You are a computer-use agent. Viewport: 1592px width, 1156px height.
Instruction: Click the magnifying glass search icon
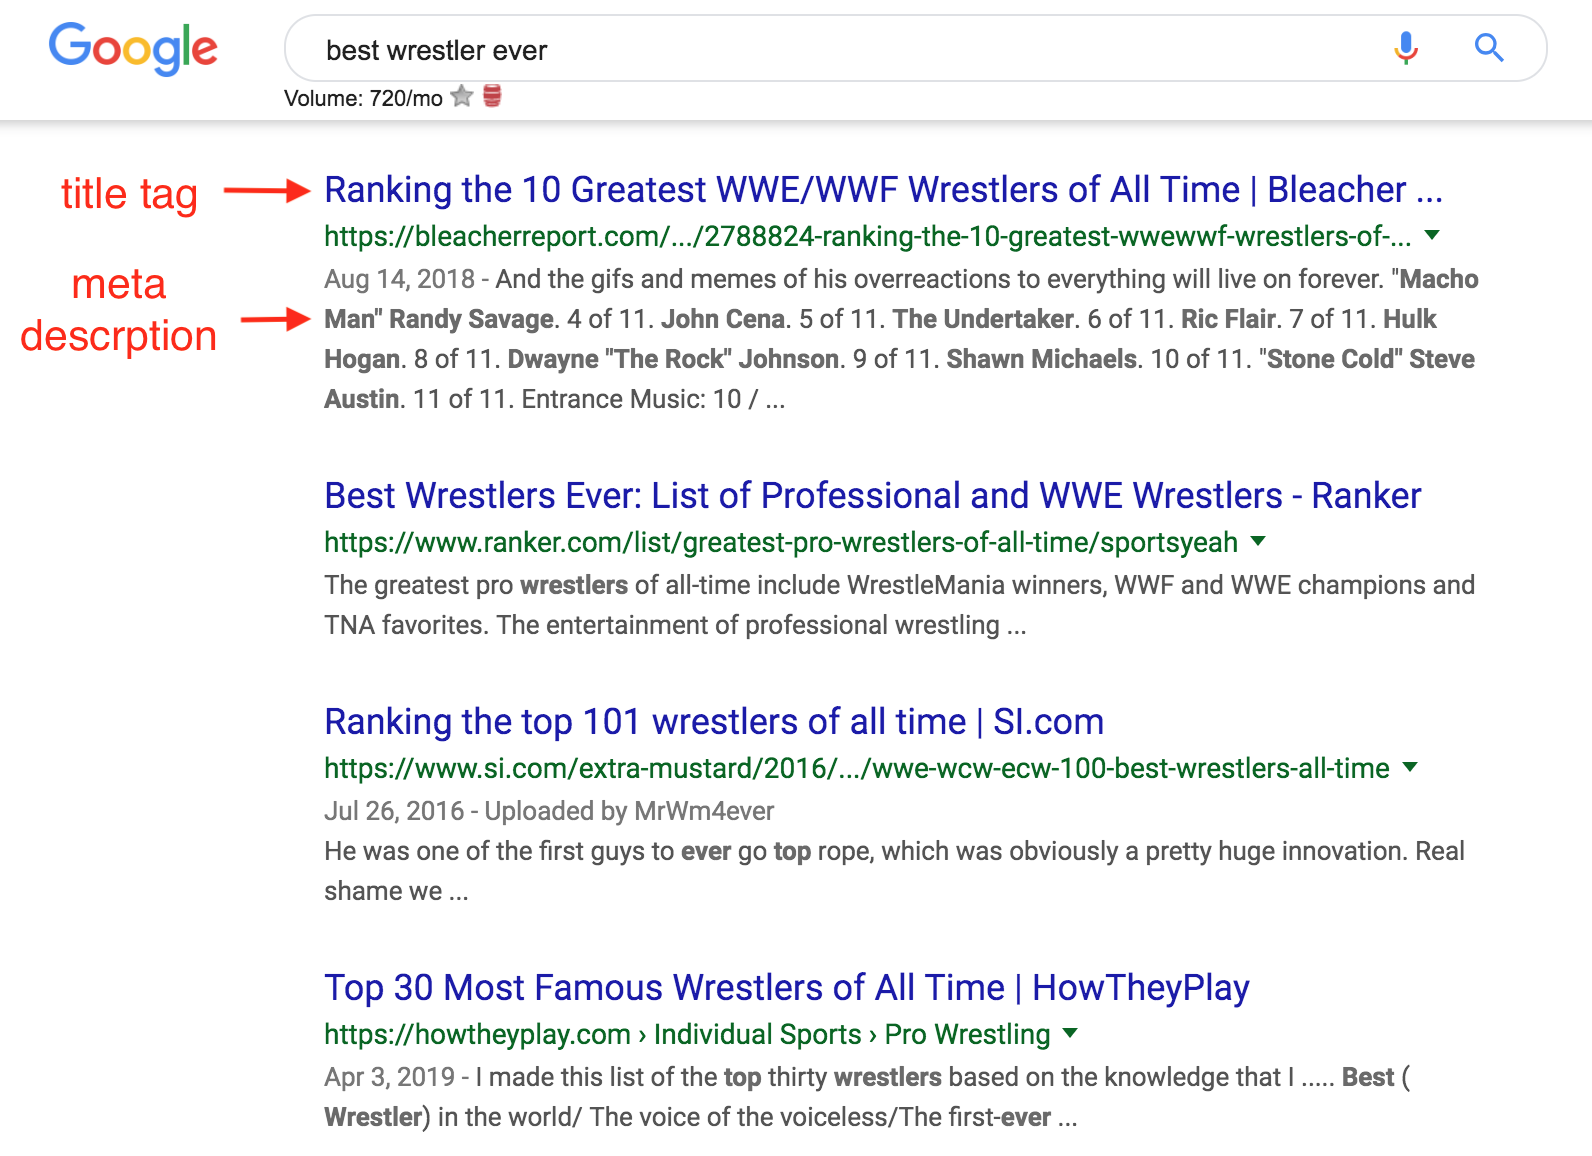tap(1489, 48)
